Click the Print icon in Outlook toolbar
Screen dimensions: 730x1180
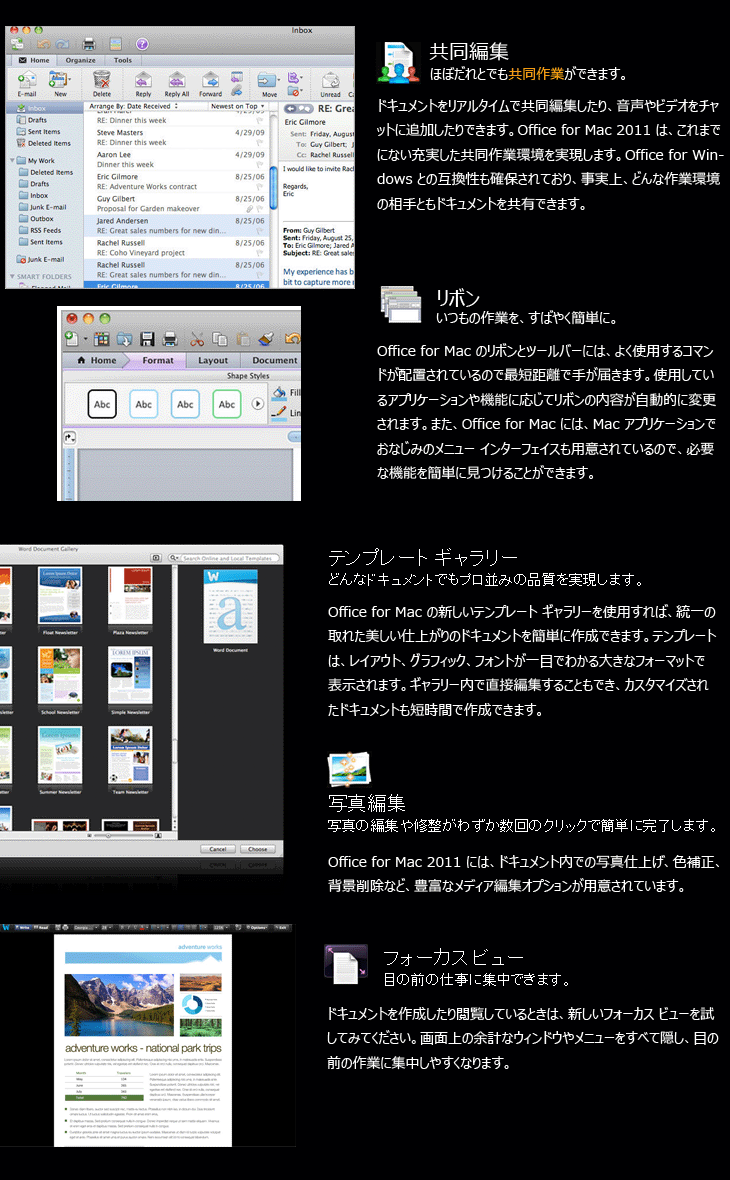pyautogui.click(x=89, y=44)
